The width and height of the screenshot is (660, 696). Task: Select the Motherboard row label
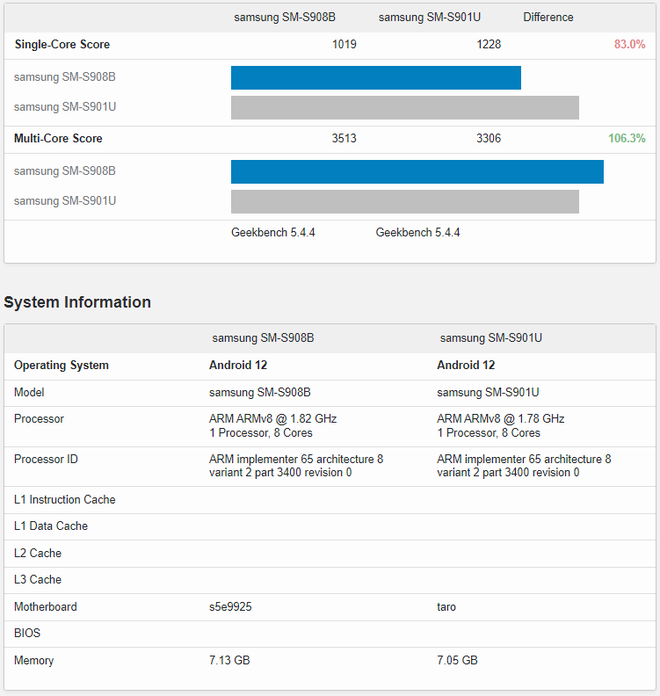point(45,607)
